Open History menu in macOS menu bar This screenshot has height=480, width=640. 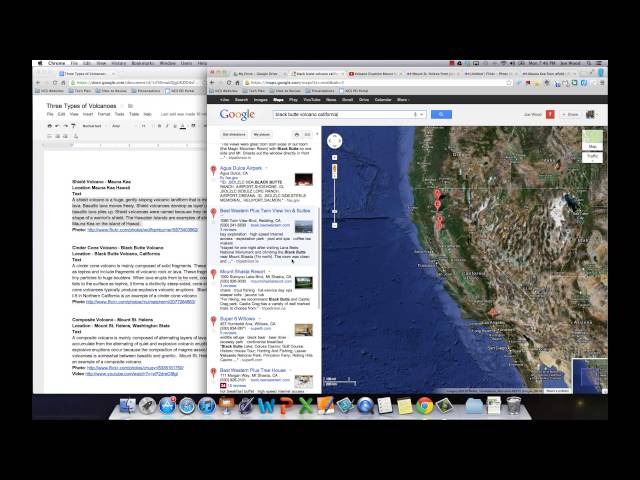pyautogui.click(x=119, y=63)
